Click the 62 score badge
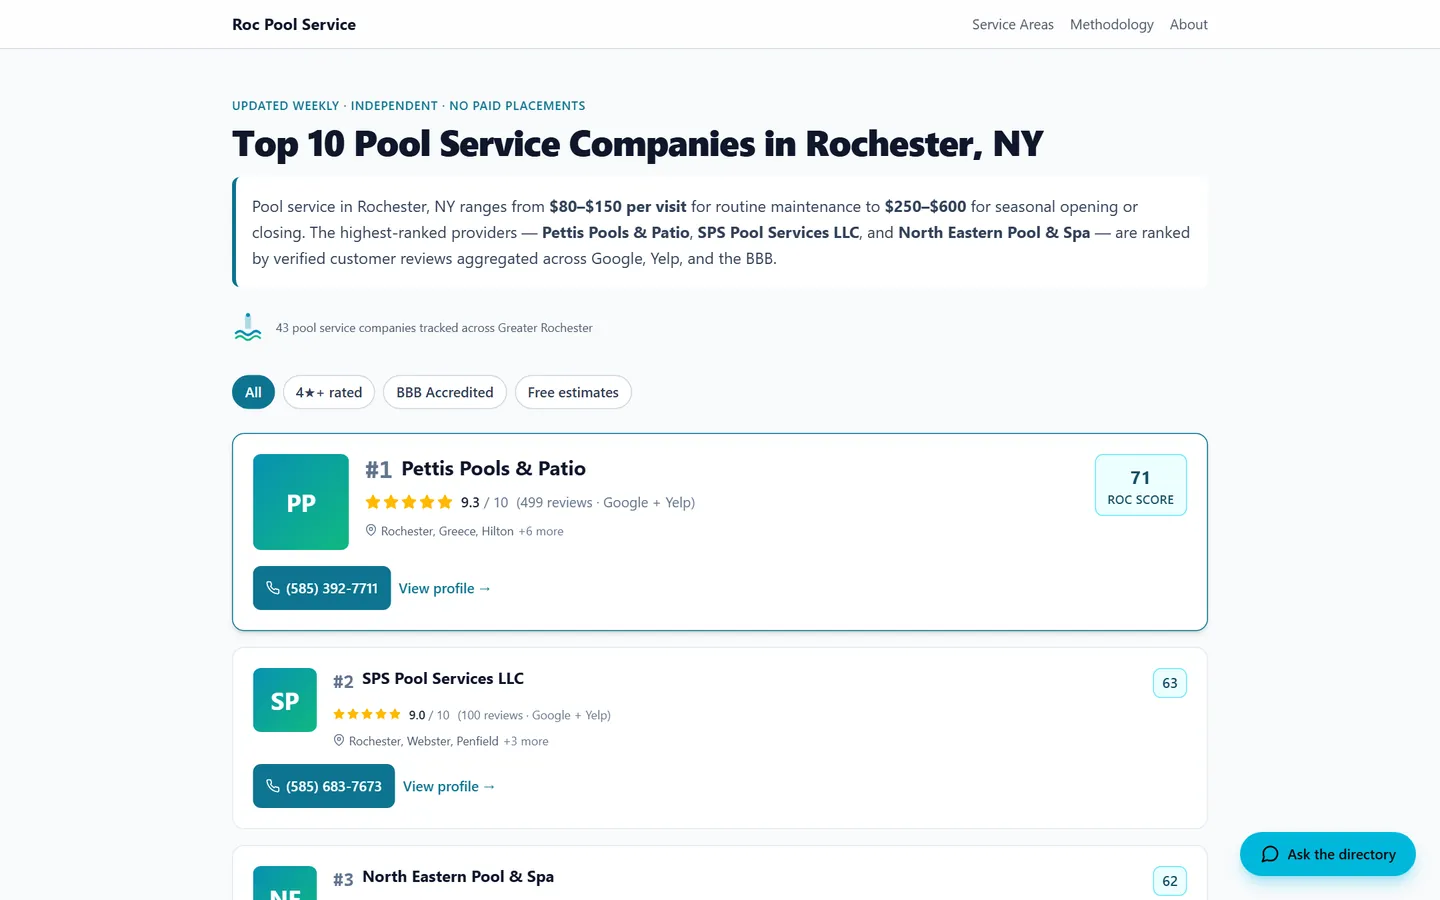Viewport: 1440px width, 900px height. point(1170,881)
